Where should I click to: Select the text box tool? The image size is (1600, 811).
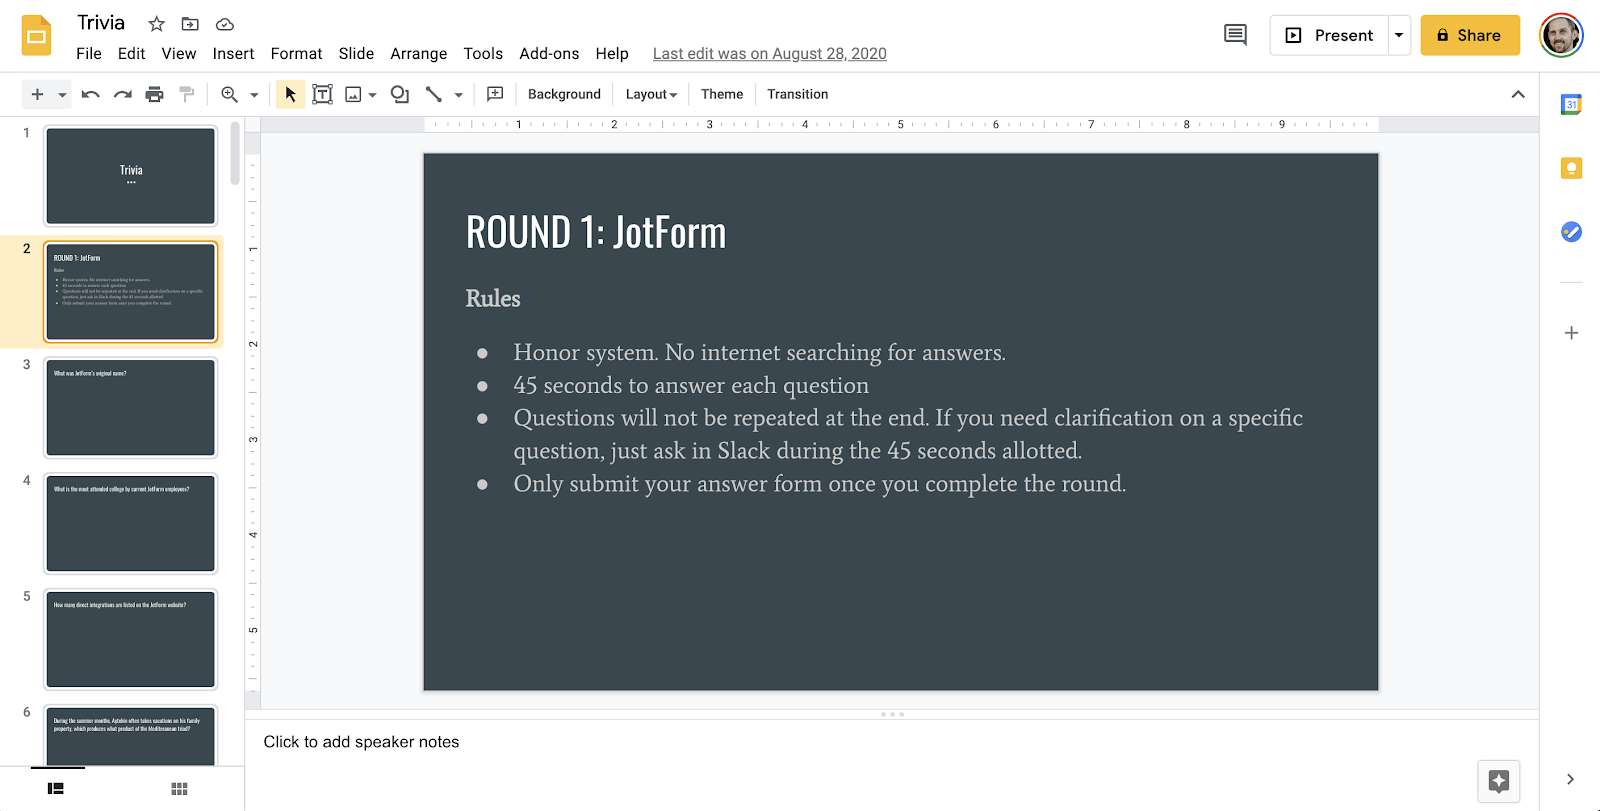(x=322, y=94)
